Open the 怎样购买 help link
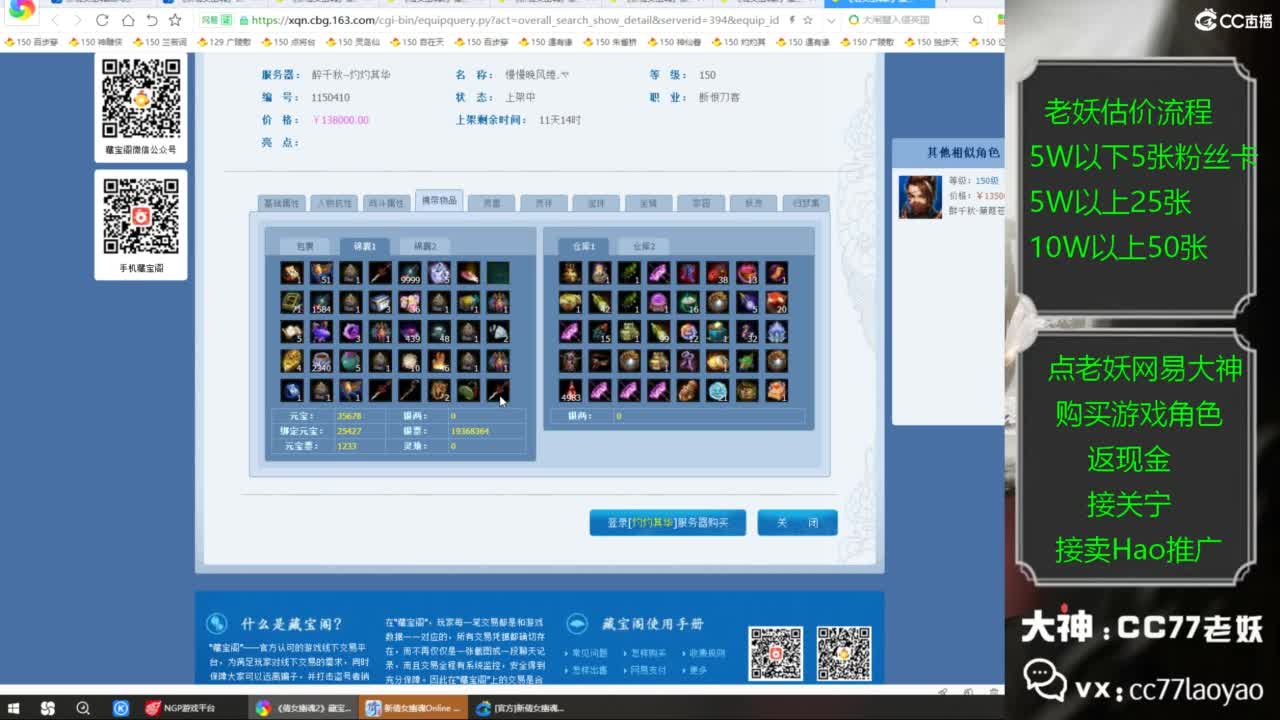This screenshot has width=1280, height=720. click(648, 653)
